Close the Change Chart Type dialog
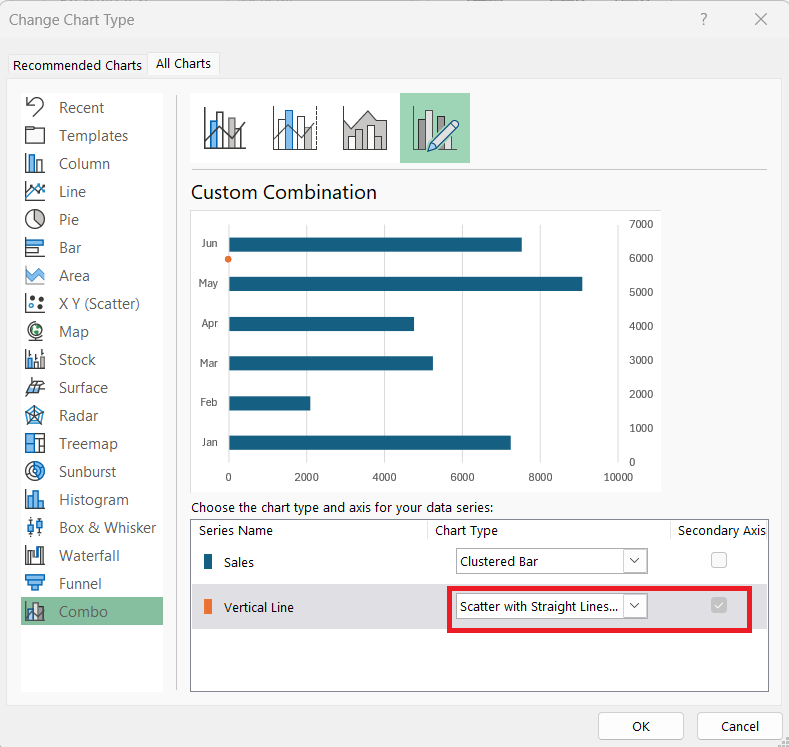Screen dimensions: 789x747 click(x=761, y=19)
